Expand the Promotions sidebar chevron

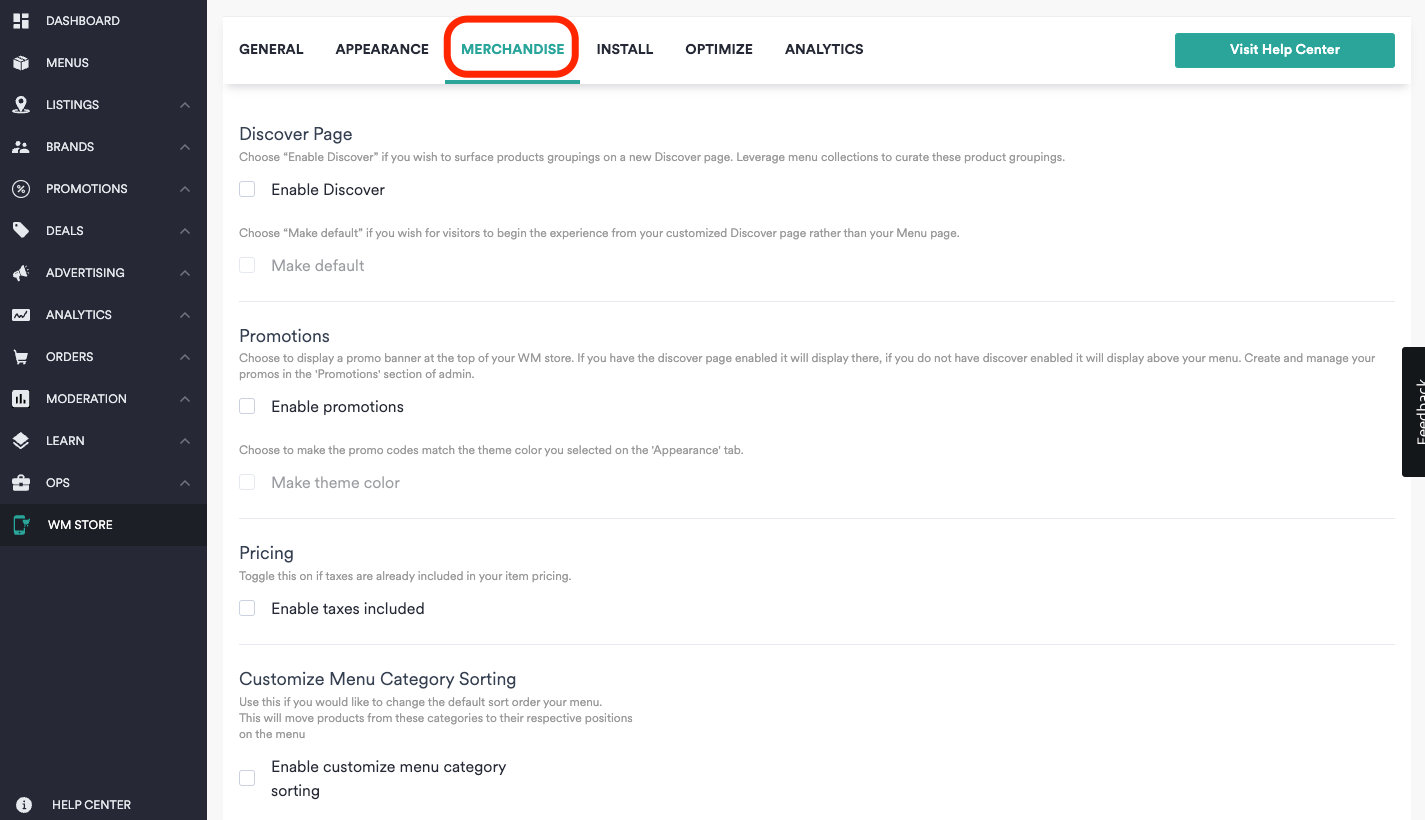click(185, 189)
